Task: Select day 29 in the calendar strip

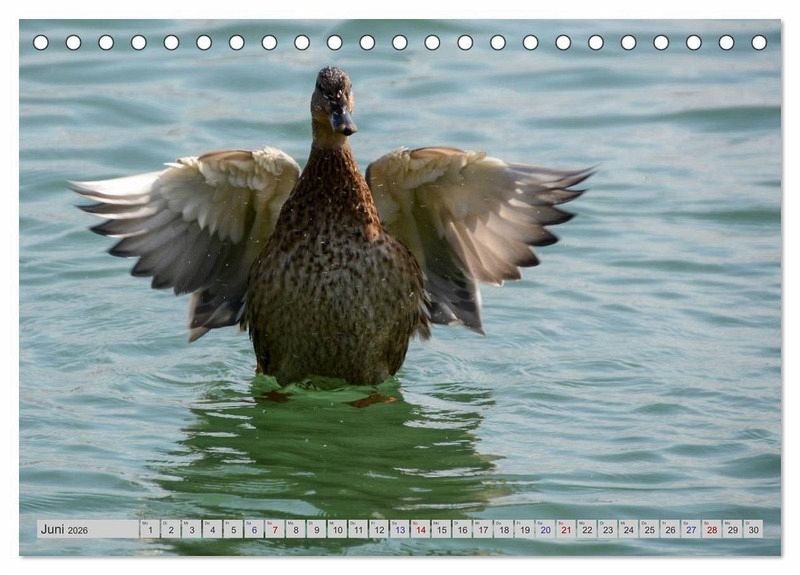Action: click(733, 529)
